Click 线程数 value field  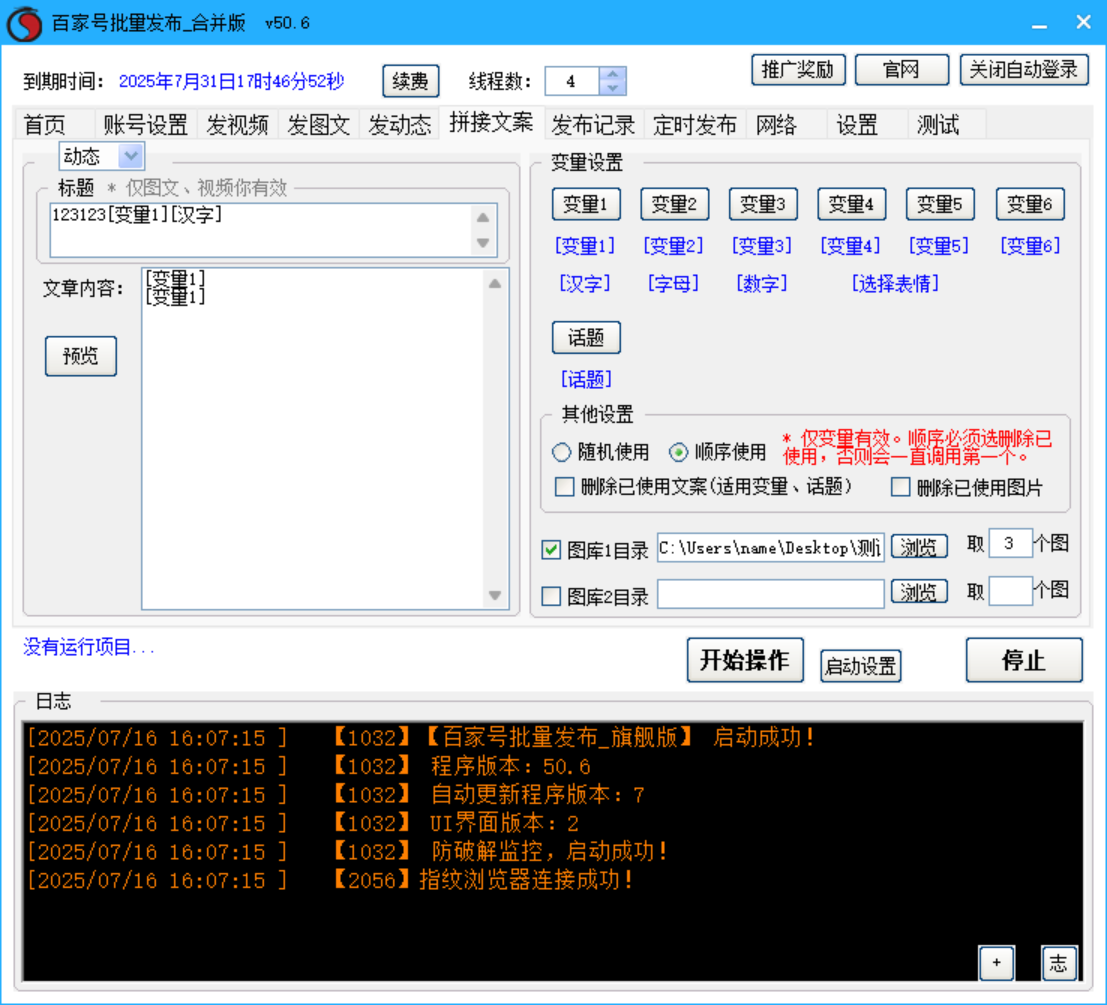coord(572,81)
